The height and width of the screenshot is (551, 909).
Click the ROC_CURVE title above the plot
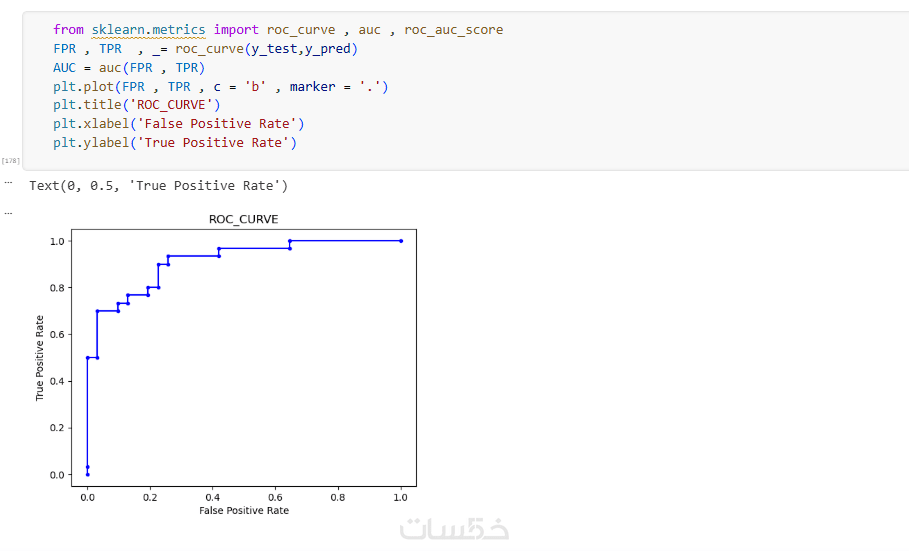click(243, 219)
